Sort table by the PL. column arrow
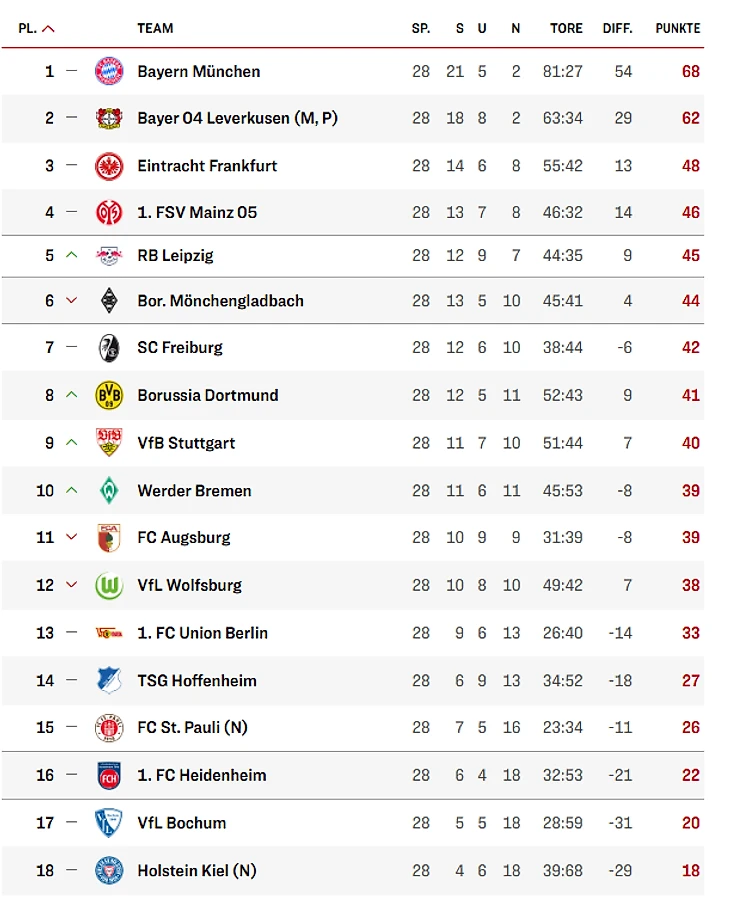This screenshot has width=730, height=897. coord(49,29)
